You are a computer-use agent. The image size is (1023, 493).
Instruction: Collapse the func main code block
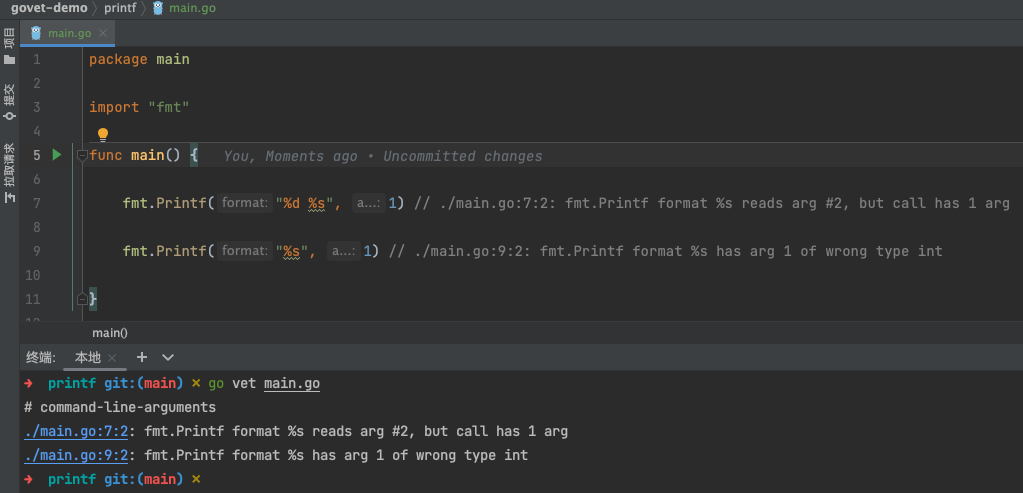tap(82, 156)
